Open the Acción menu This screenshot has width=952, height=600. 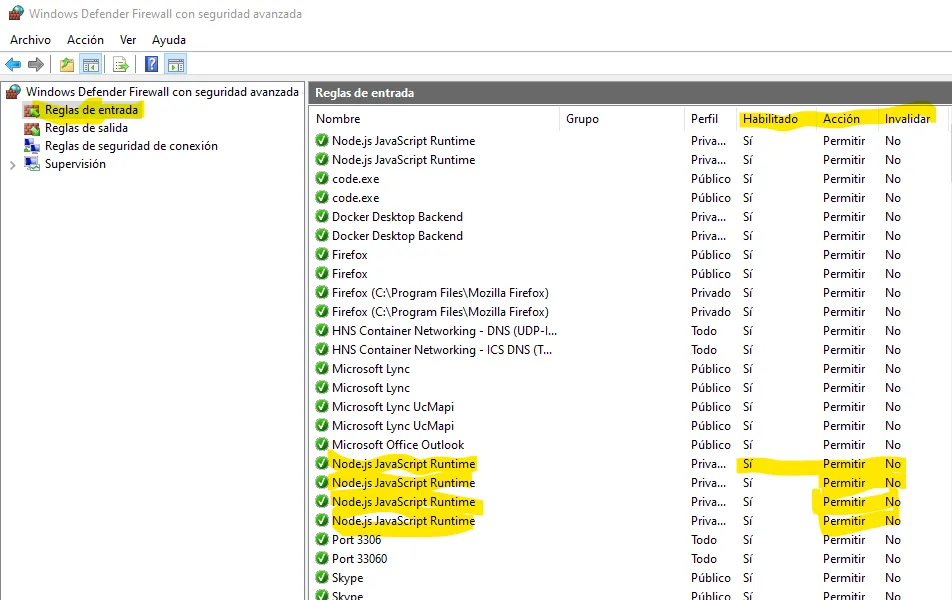(85, 39)
